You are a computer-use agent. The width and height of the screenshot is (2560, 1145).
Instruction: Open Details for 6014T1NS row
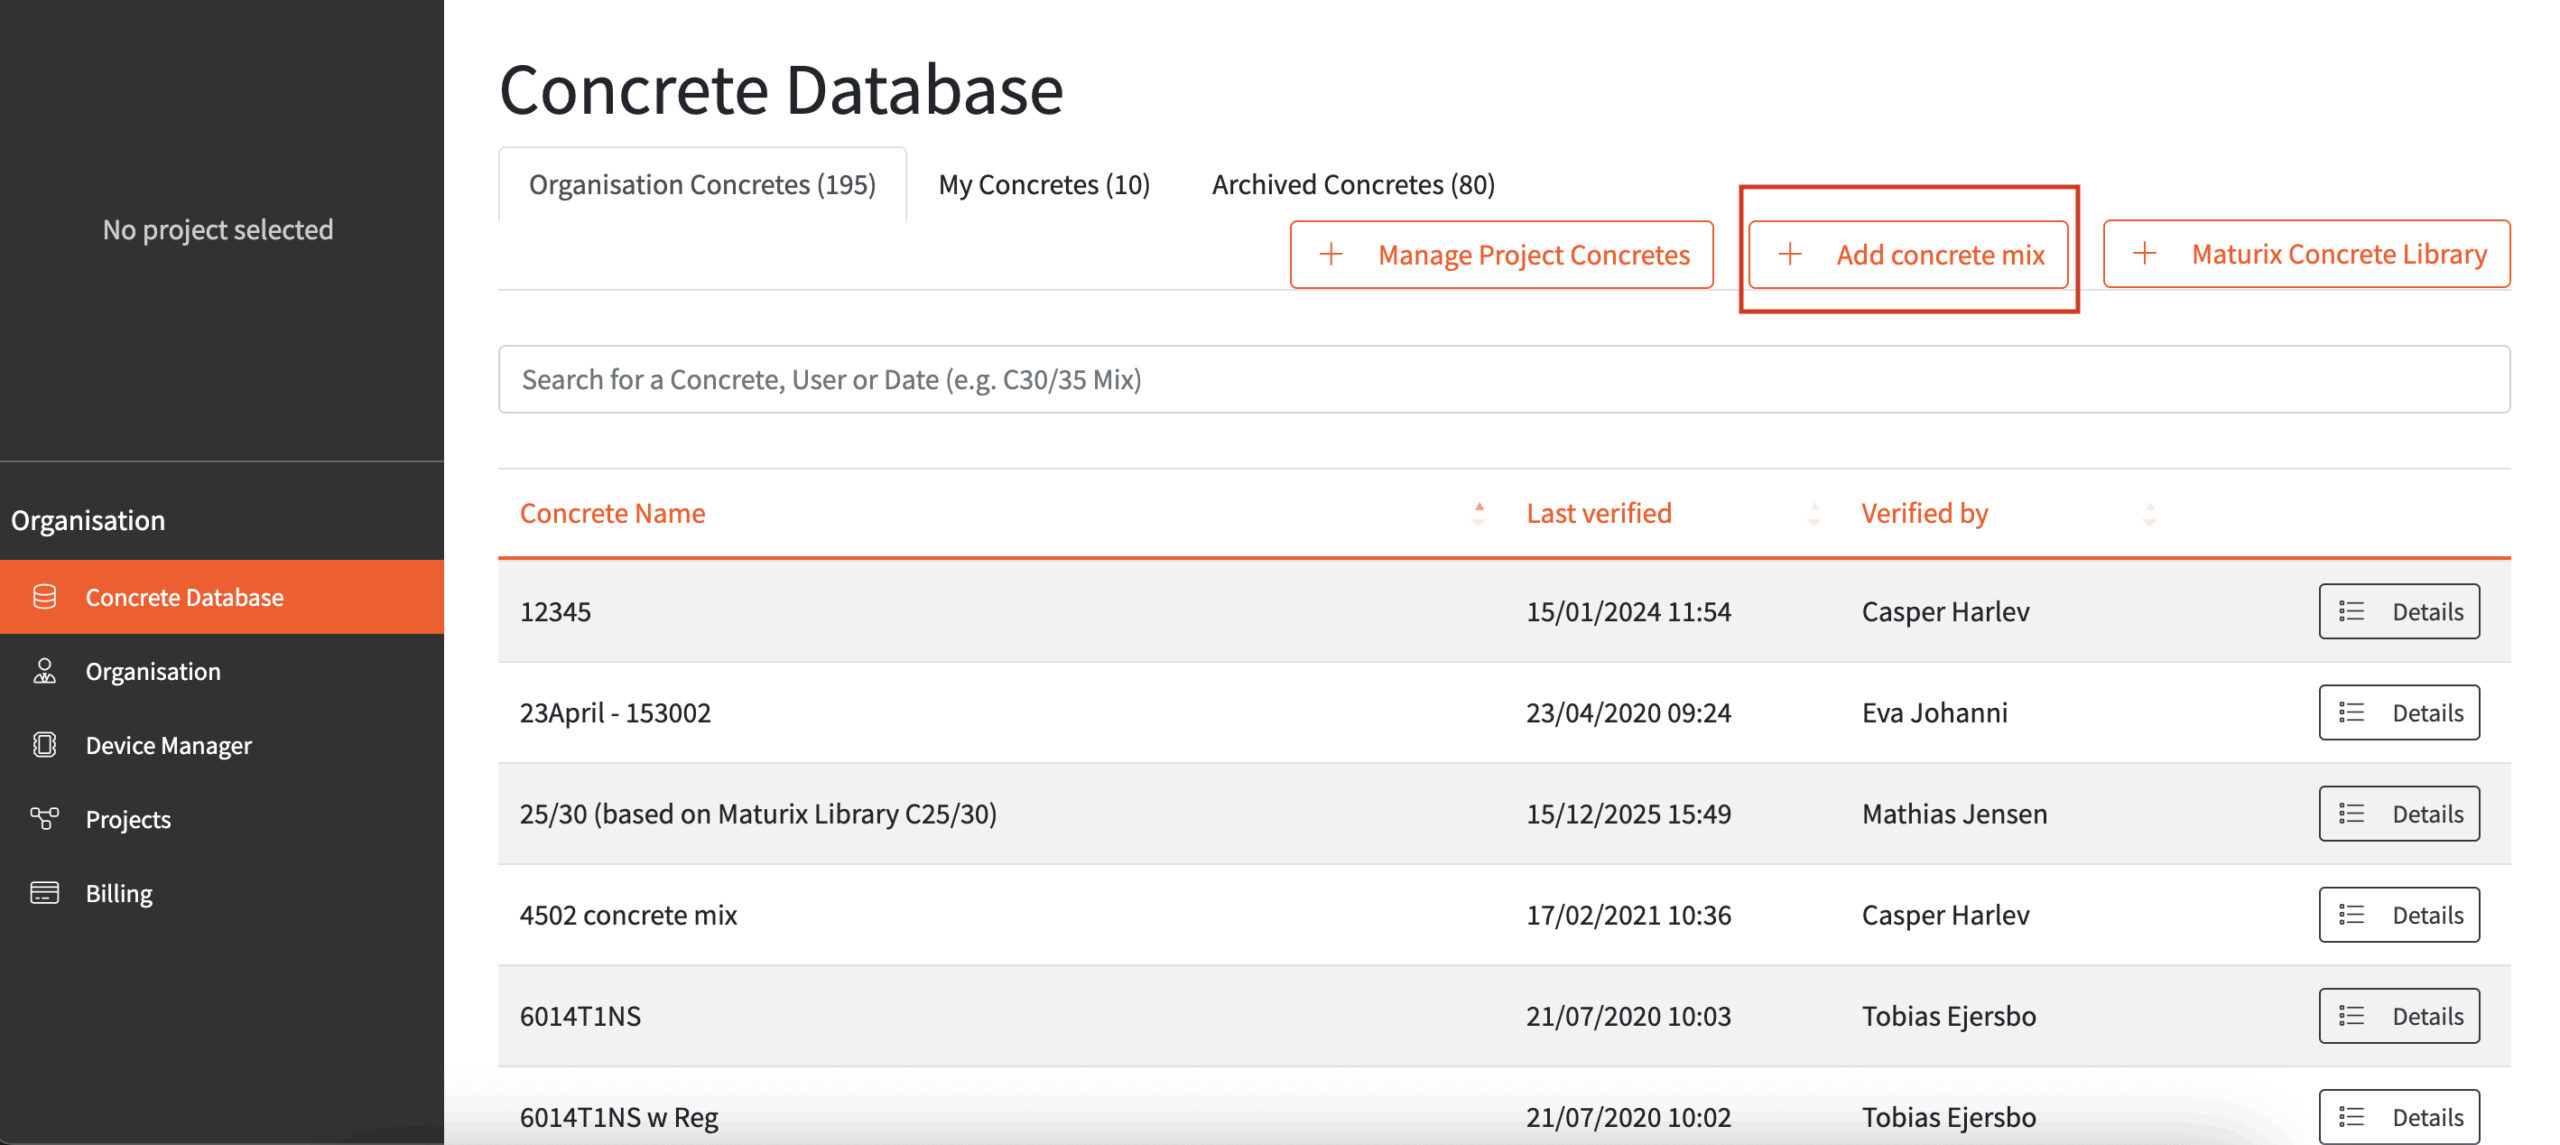(x=2399, y=1016)
